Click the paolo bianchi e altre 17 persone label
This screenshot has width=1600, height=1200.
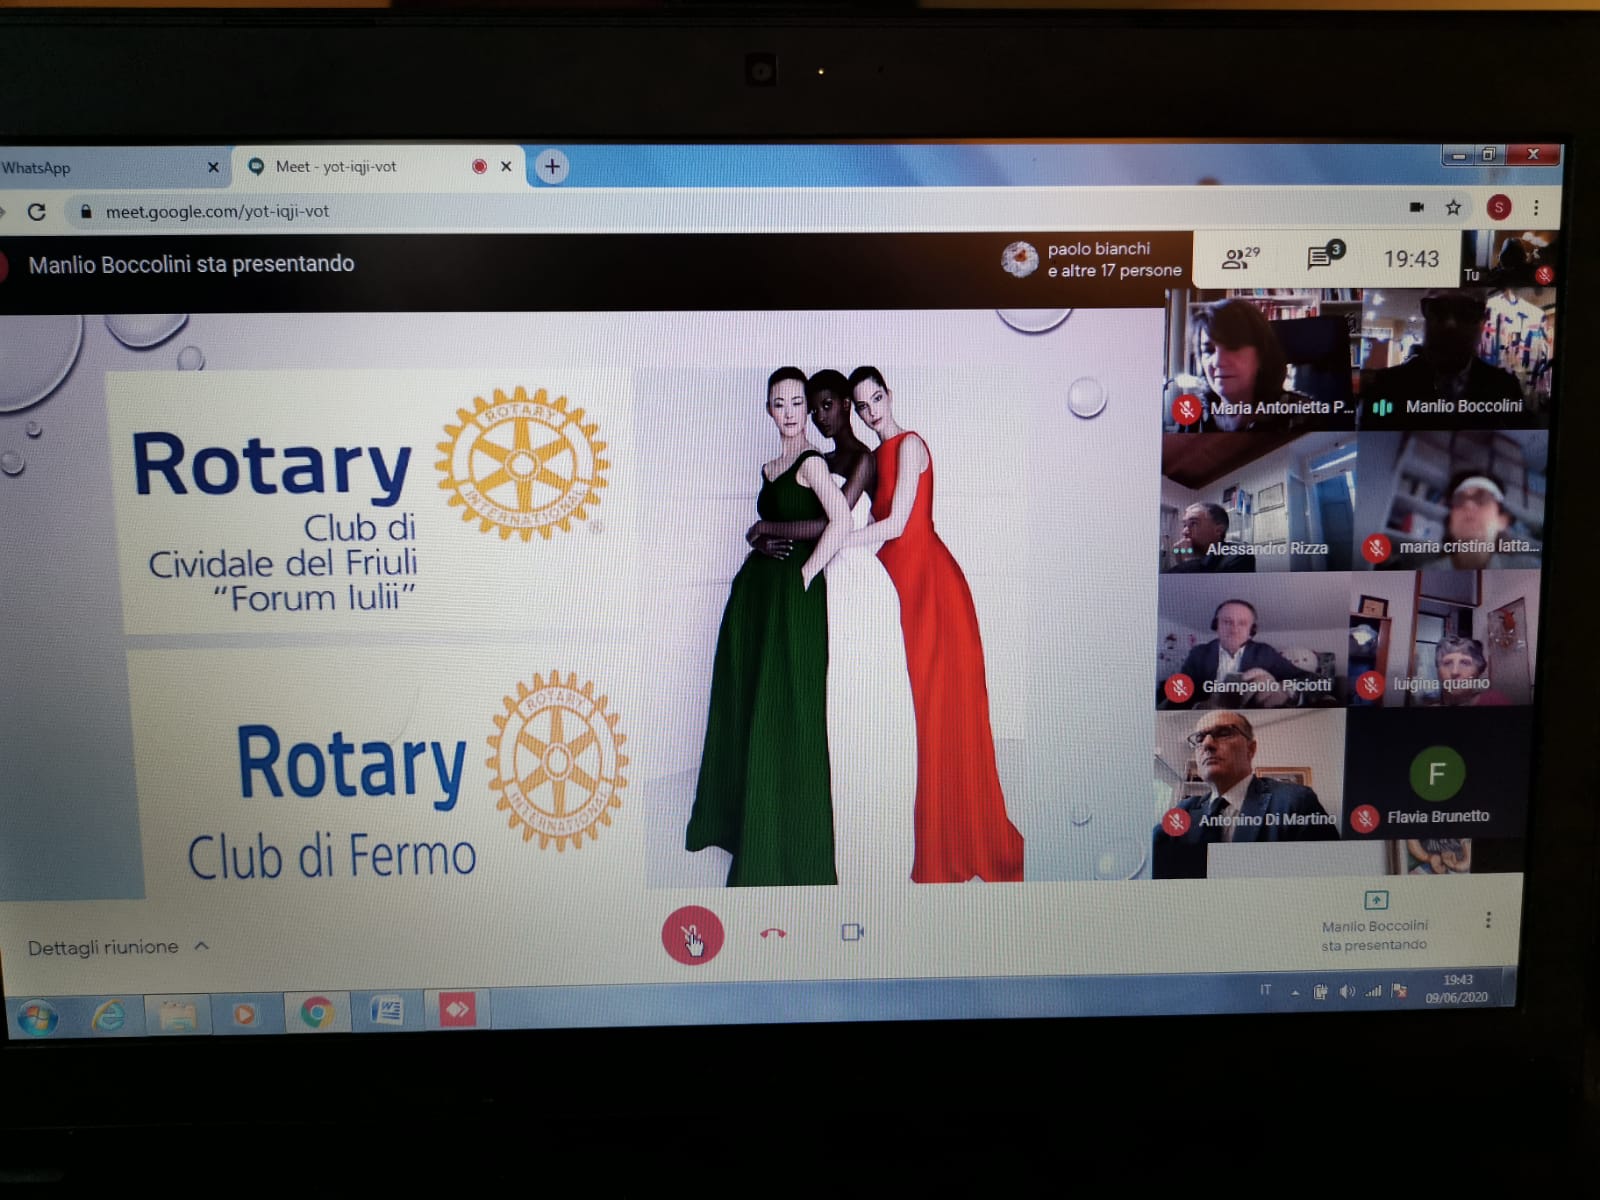pos(1091,259)
